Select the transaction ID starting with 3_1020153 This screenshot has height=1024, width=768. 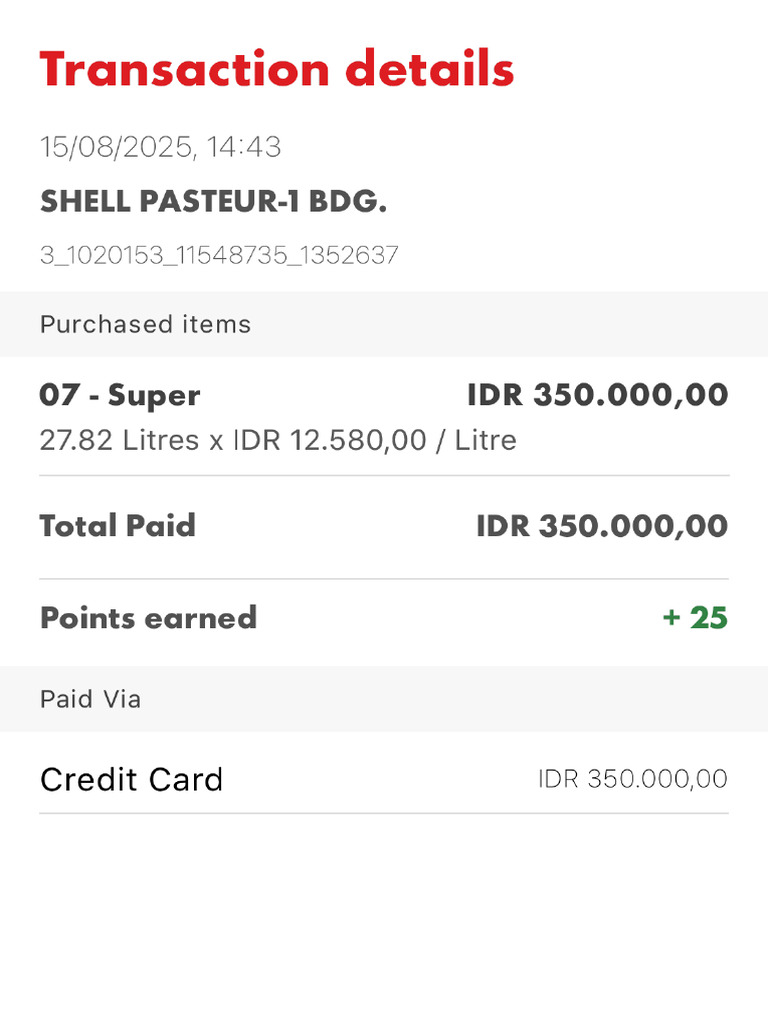[x=219, y=255]
